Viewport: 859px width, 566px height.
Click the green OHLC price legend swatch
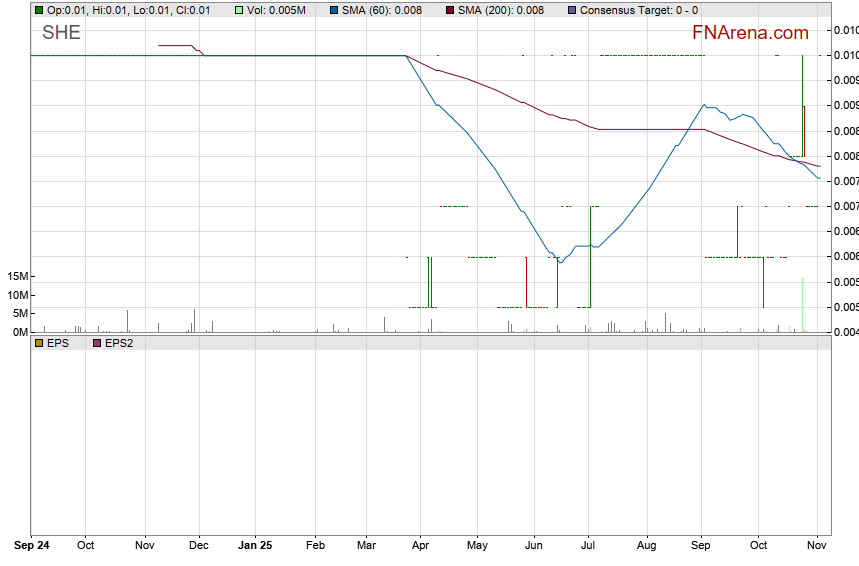pos(39,10)
